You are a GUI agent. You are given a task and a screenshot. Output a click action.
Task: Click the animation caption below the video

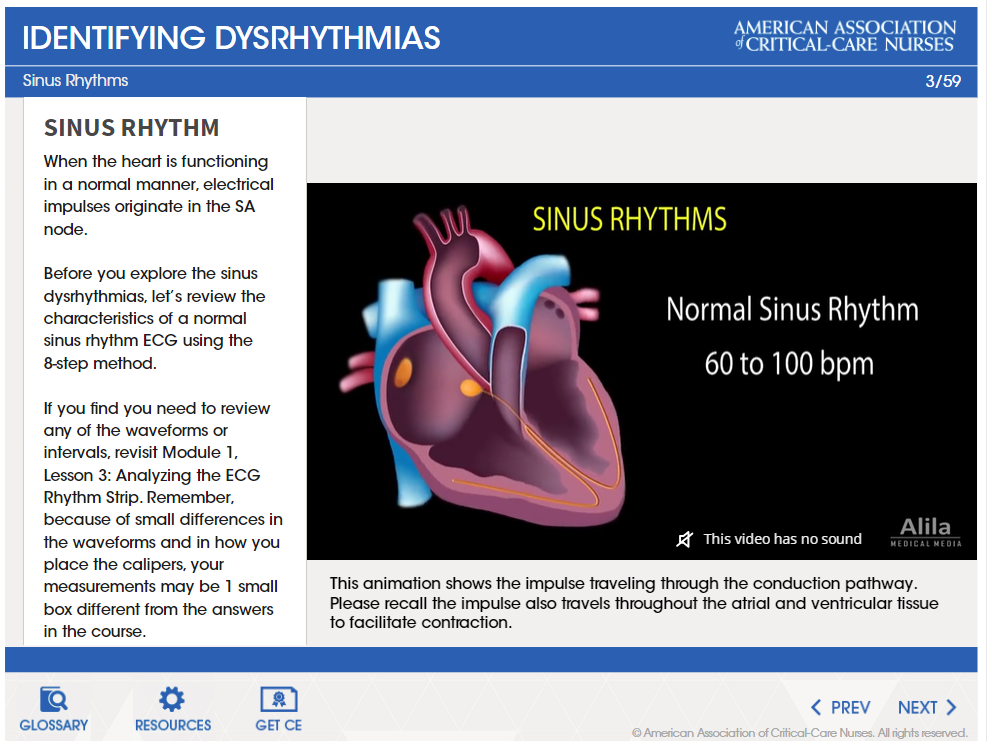pos(636,602)
